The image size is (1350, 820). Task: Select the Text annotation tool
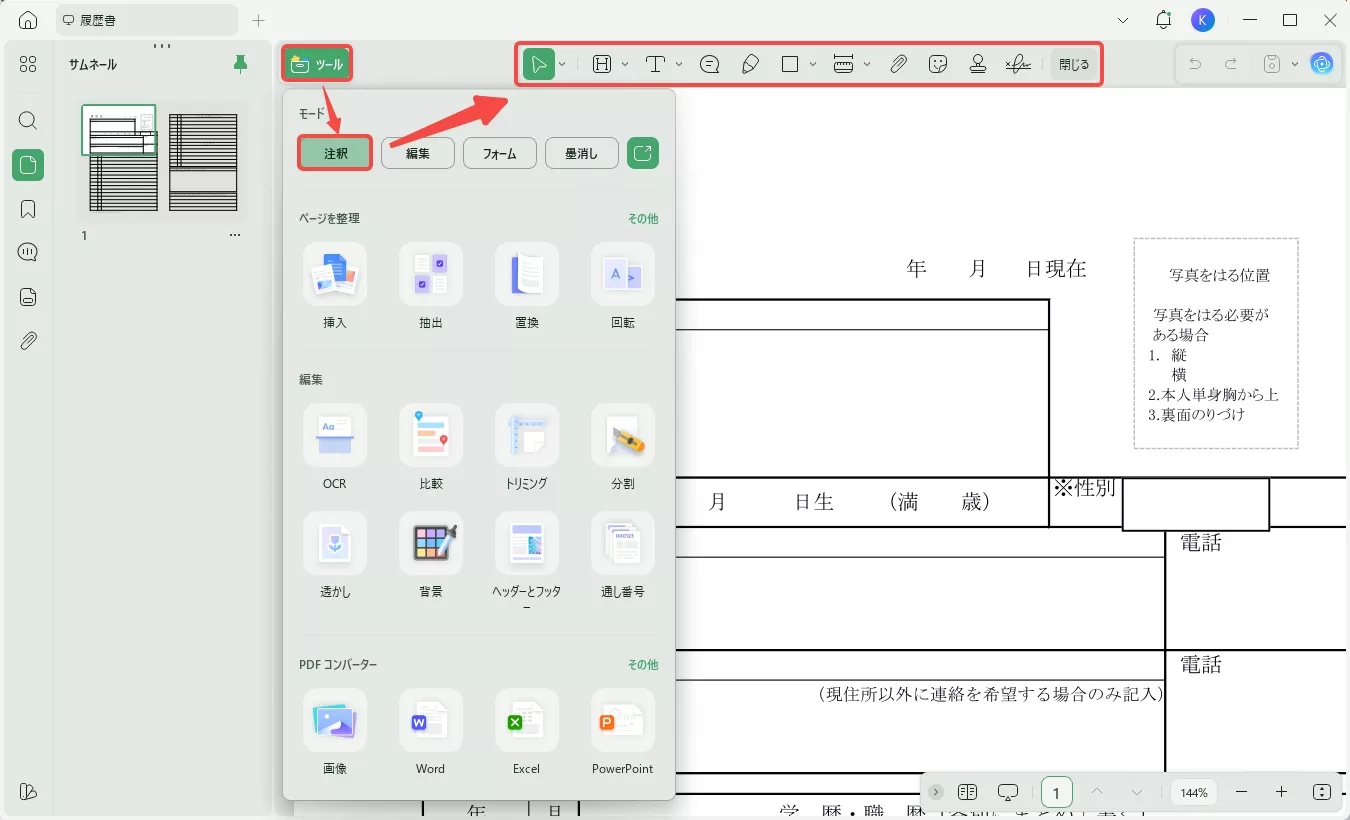click(x=655, y=63)
